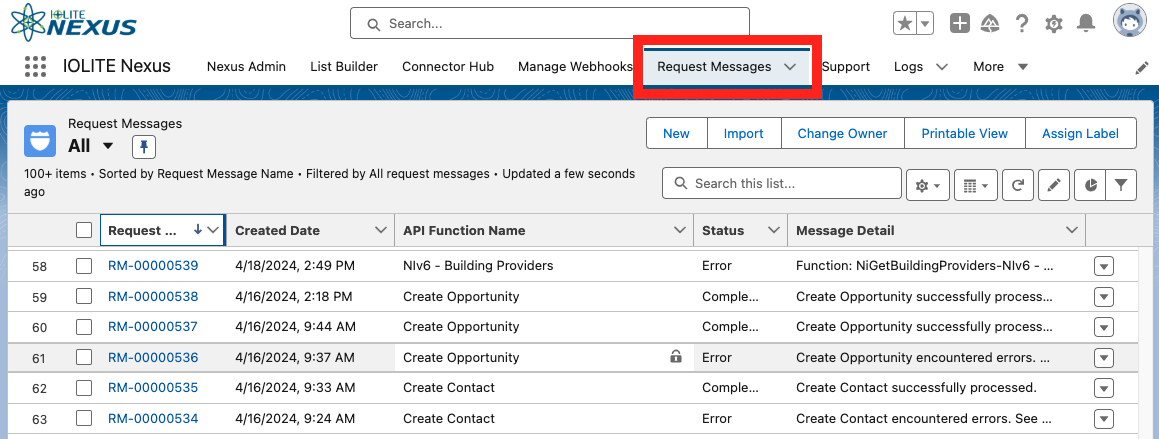This screenshot has width=1159, height=439.
Task: Check the box for RM-00000538
Action: tap(84, 296)
